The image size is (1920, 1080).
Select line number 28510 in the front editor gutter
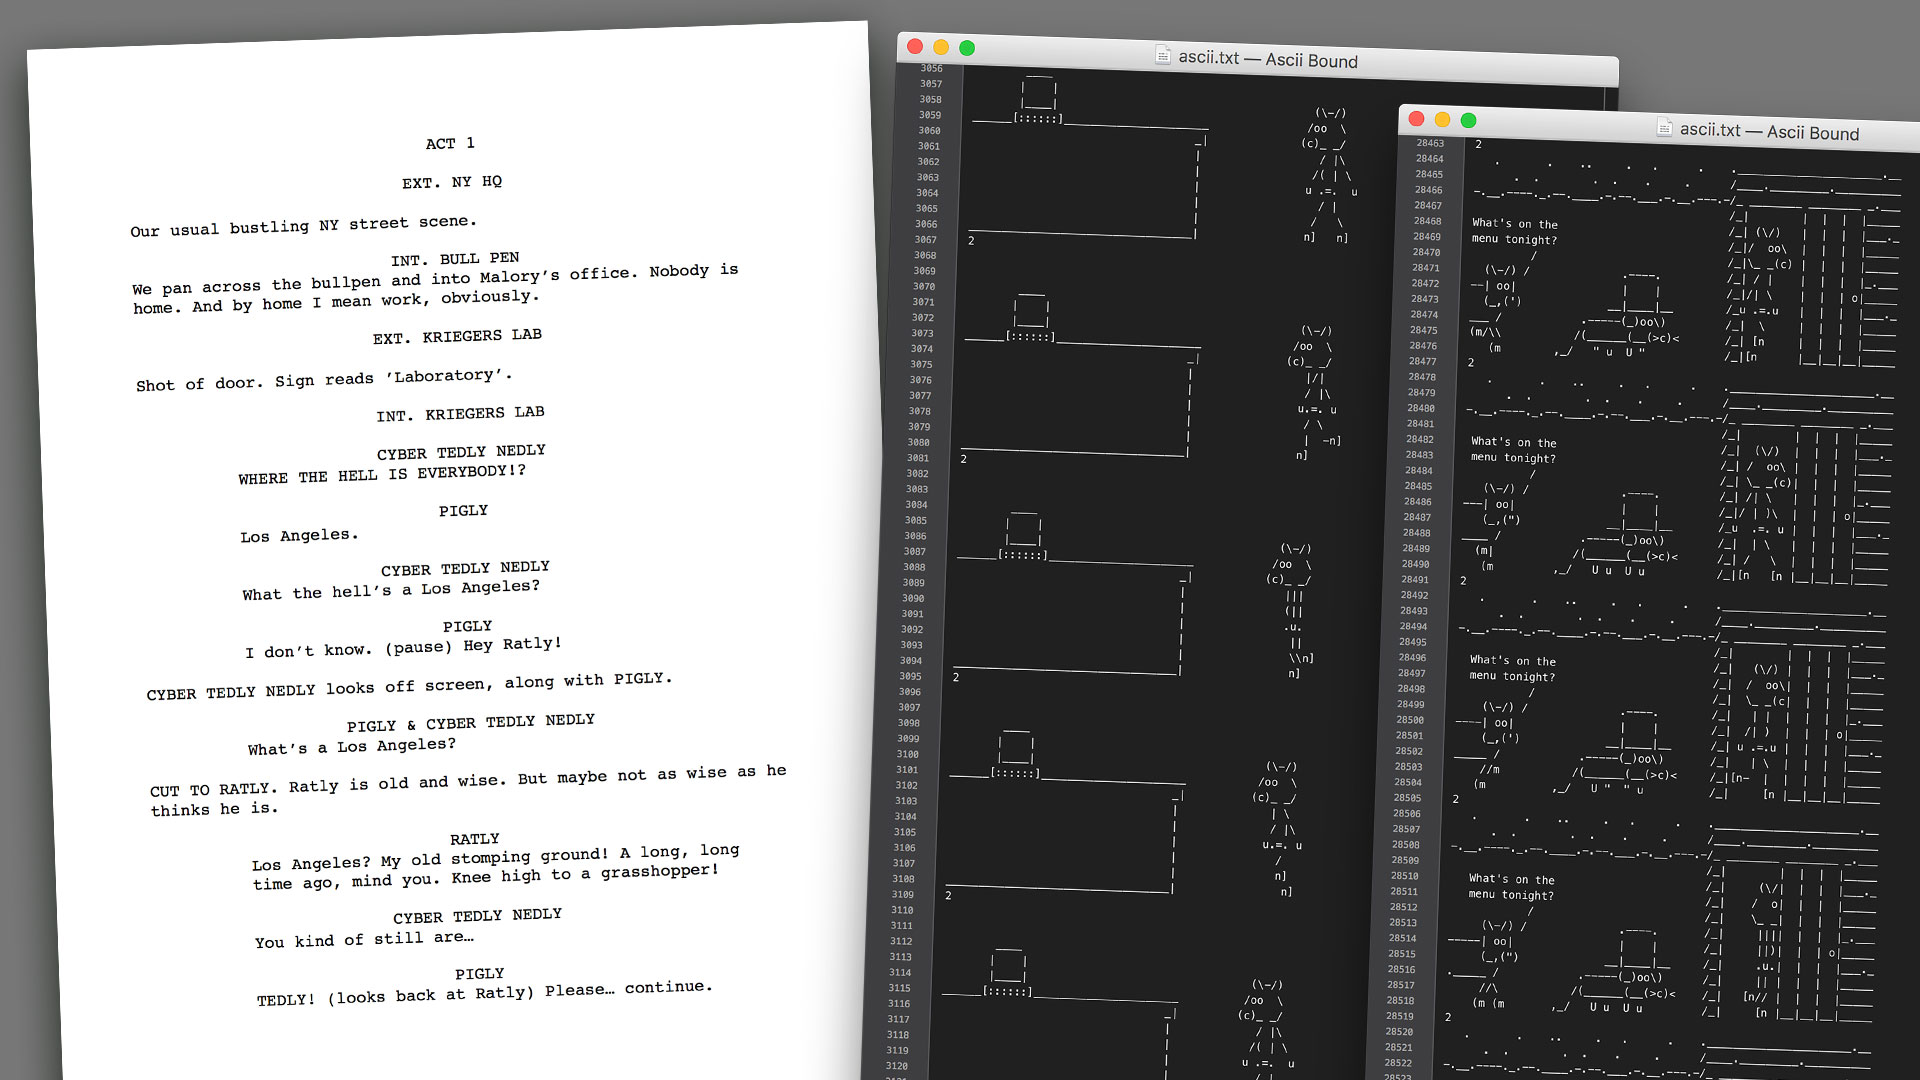[x=1405, y=875]
